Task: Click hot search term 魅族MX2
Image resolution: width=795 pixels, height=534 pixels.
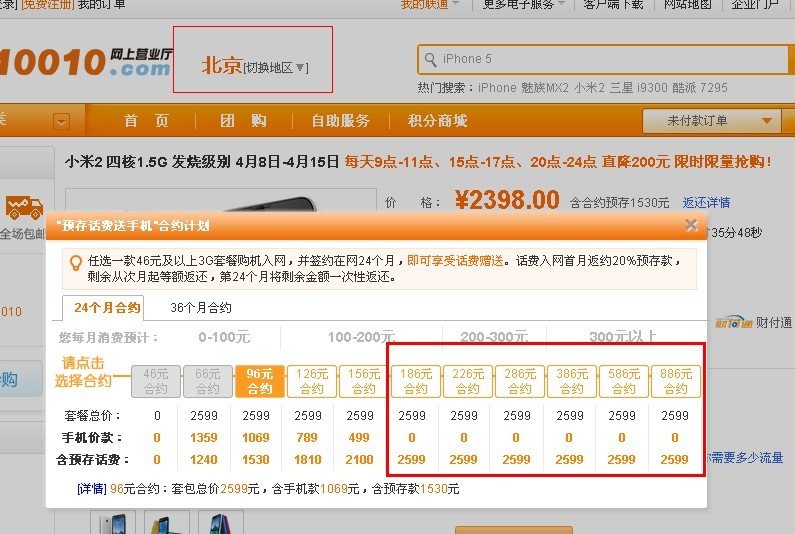Action: (545, 88)
